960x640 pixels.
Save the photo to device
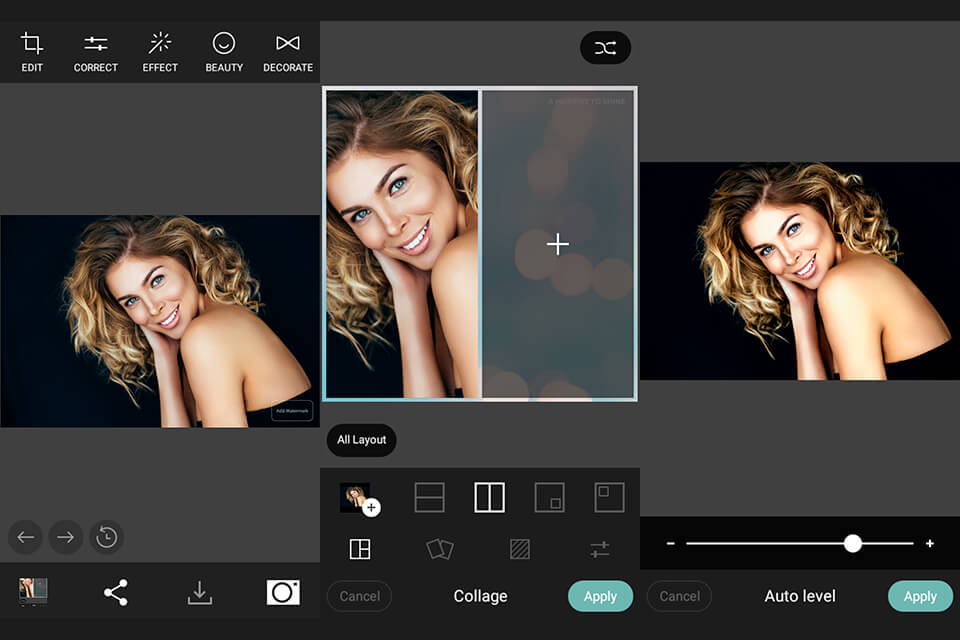click(x=199, y=592)
